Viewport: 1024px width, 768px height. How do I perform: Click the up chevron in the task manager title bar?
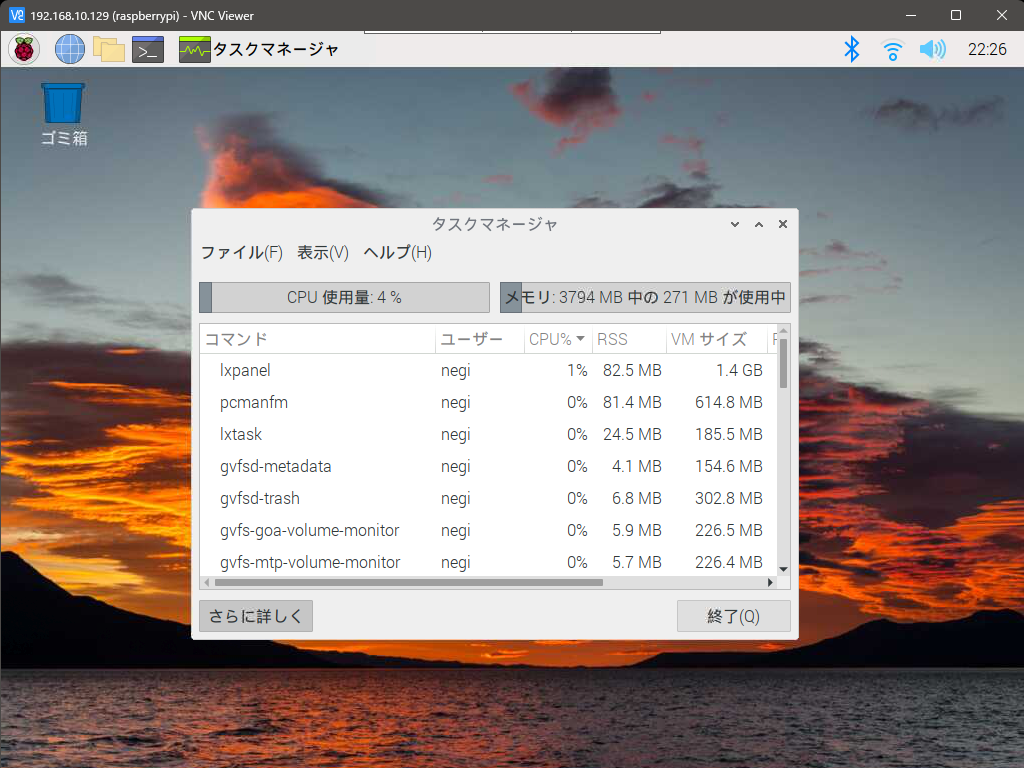coord(759,225)
